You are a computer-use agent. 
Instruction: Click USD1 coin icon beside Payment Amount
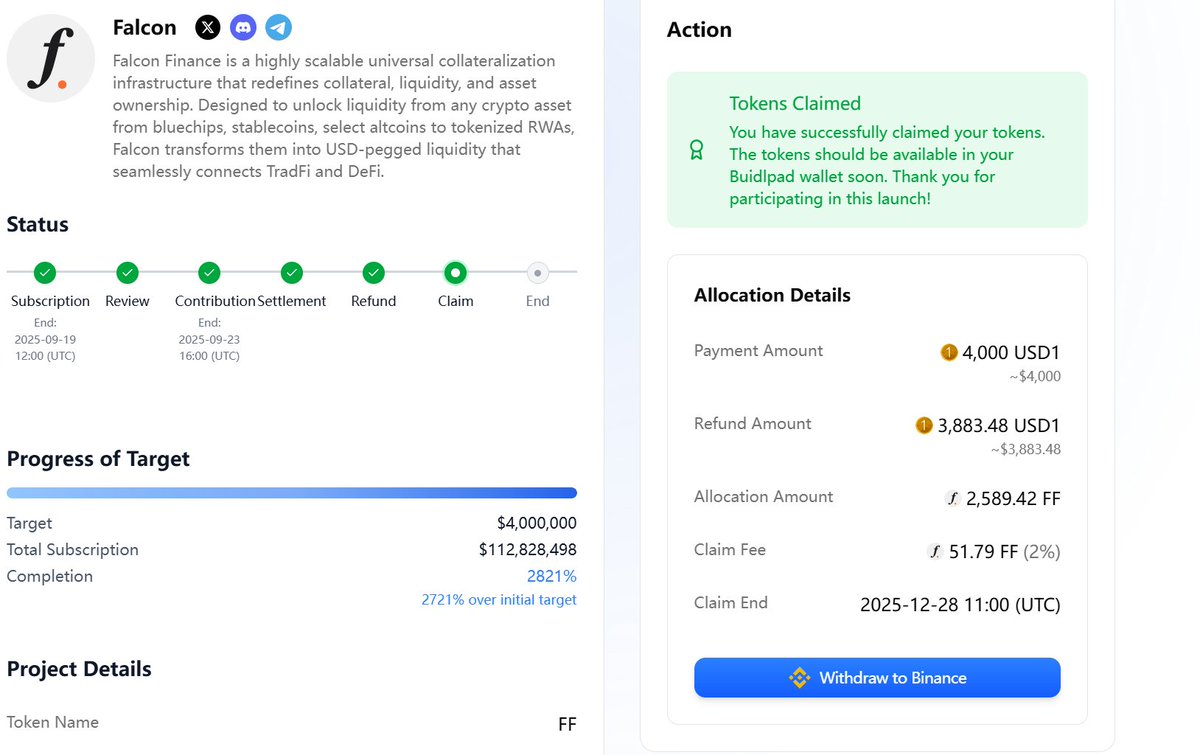[949, 353]
